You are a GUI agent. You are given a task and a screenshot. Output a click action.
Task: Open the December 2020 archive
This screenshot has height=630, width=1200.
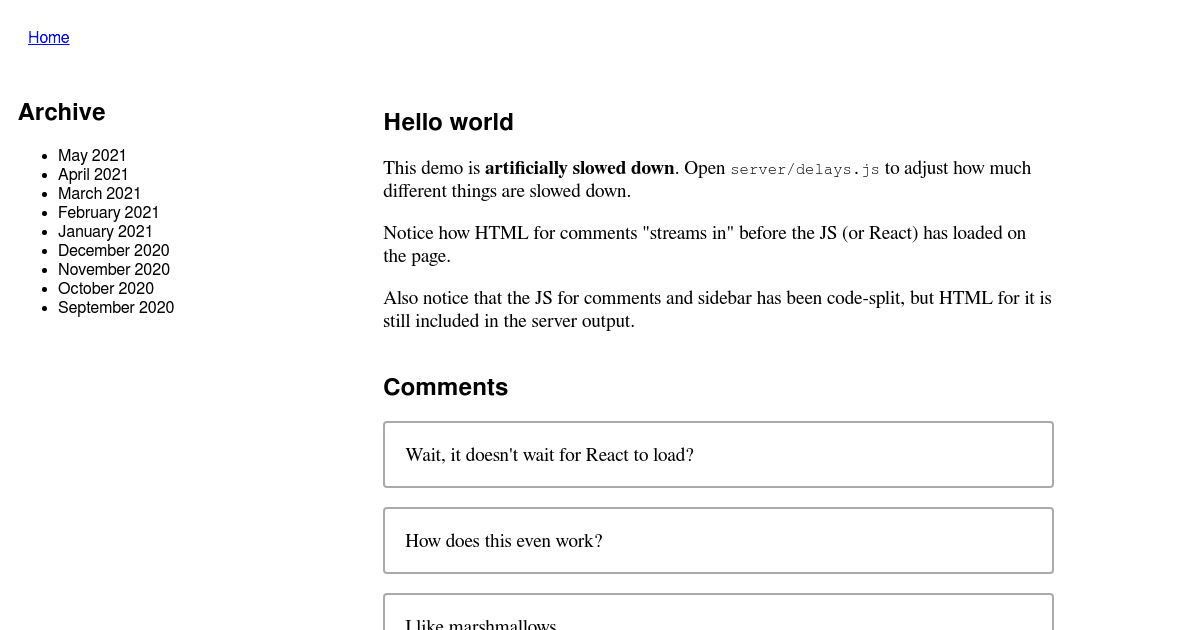113,250
